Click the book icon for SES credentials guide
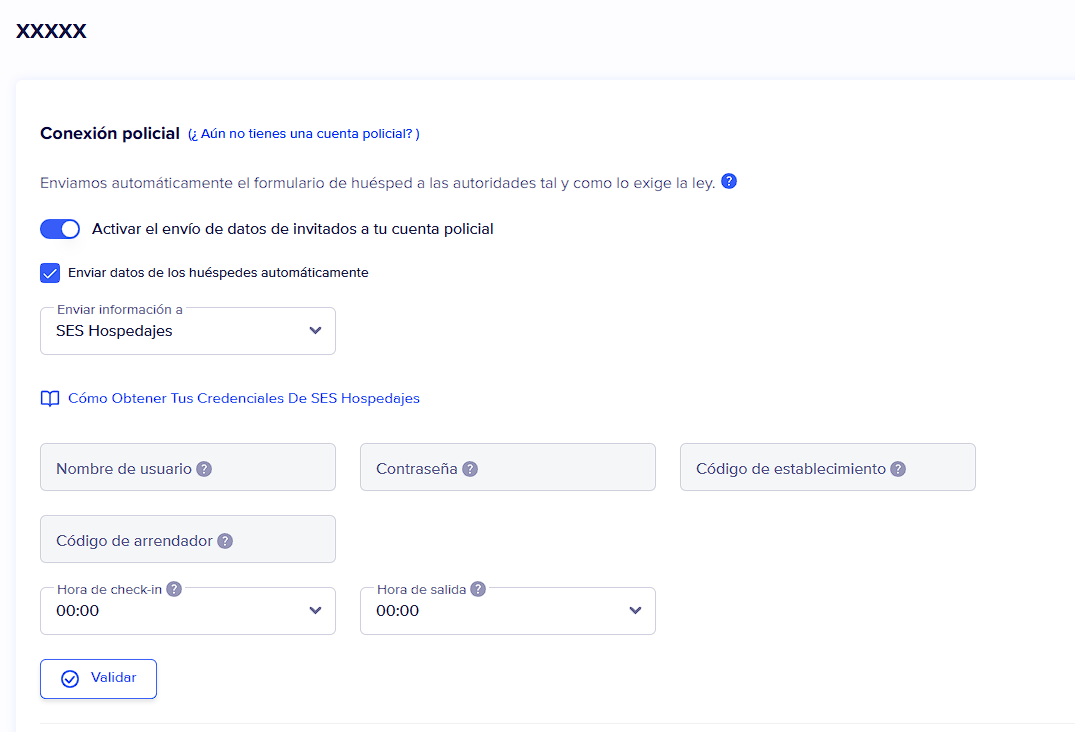The width and height of the screenshot is (1075, 732). [x=50, y=399]
